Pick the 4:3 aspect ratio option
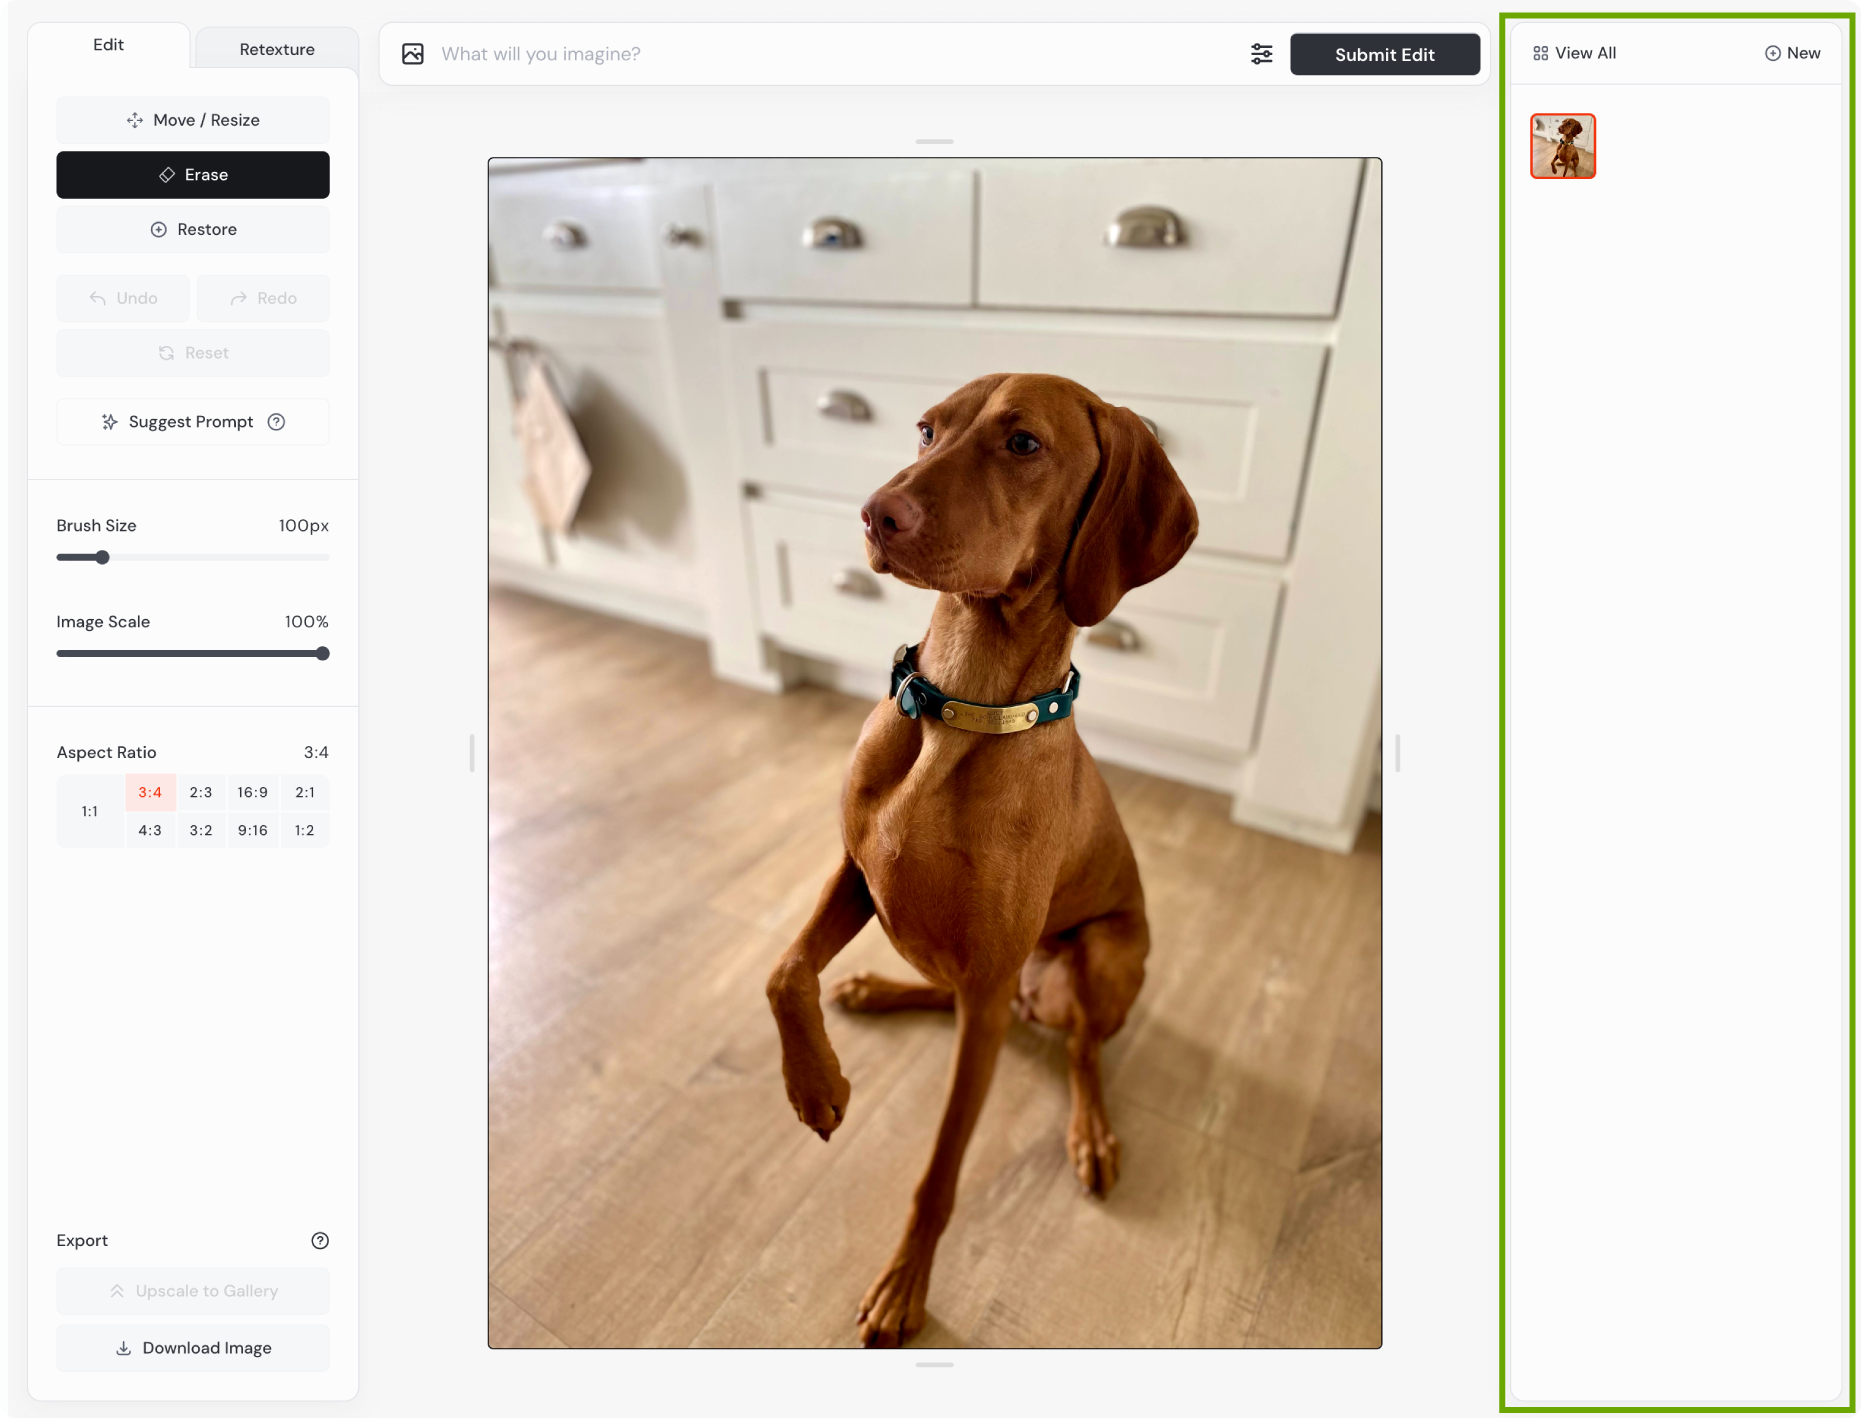The image size is (1861, 1418). (150, 830)
